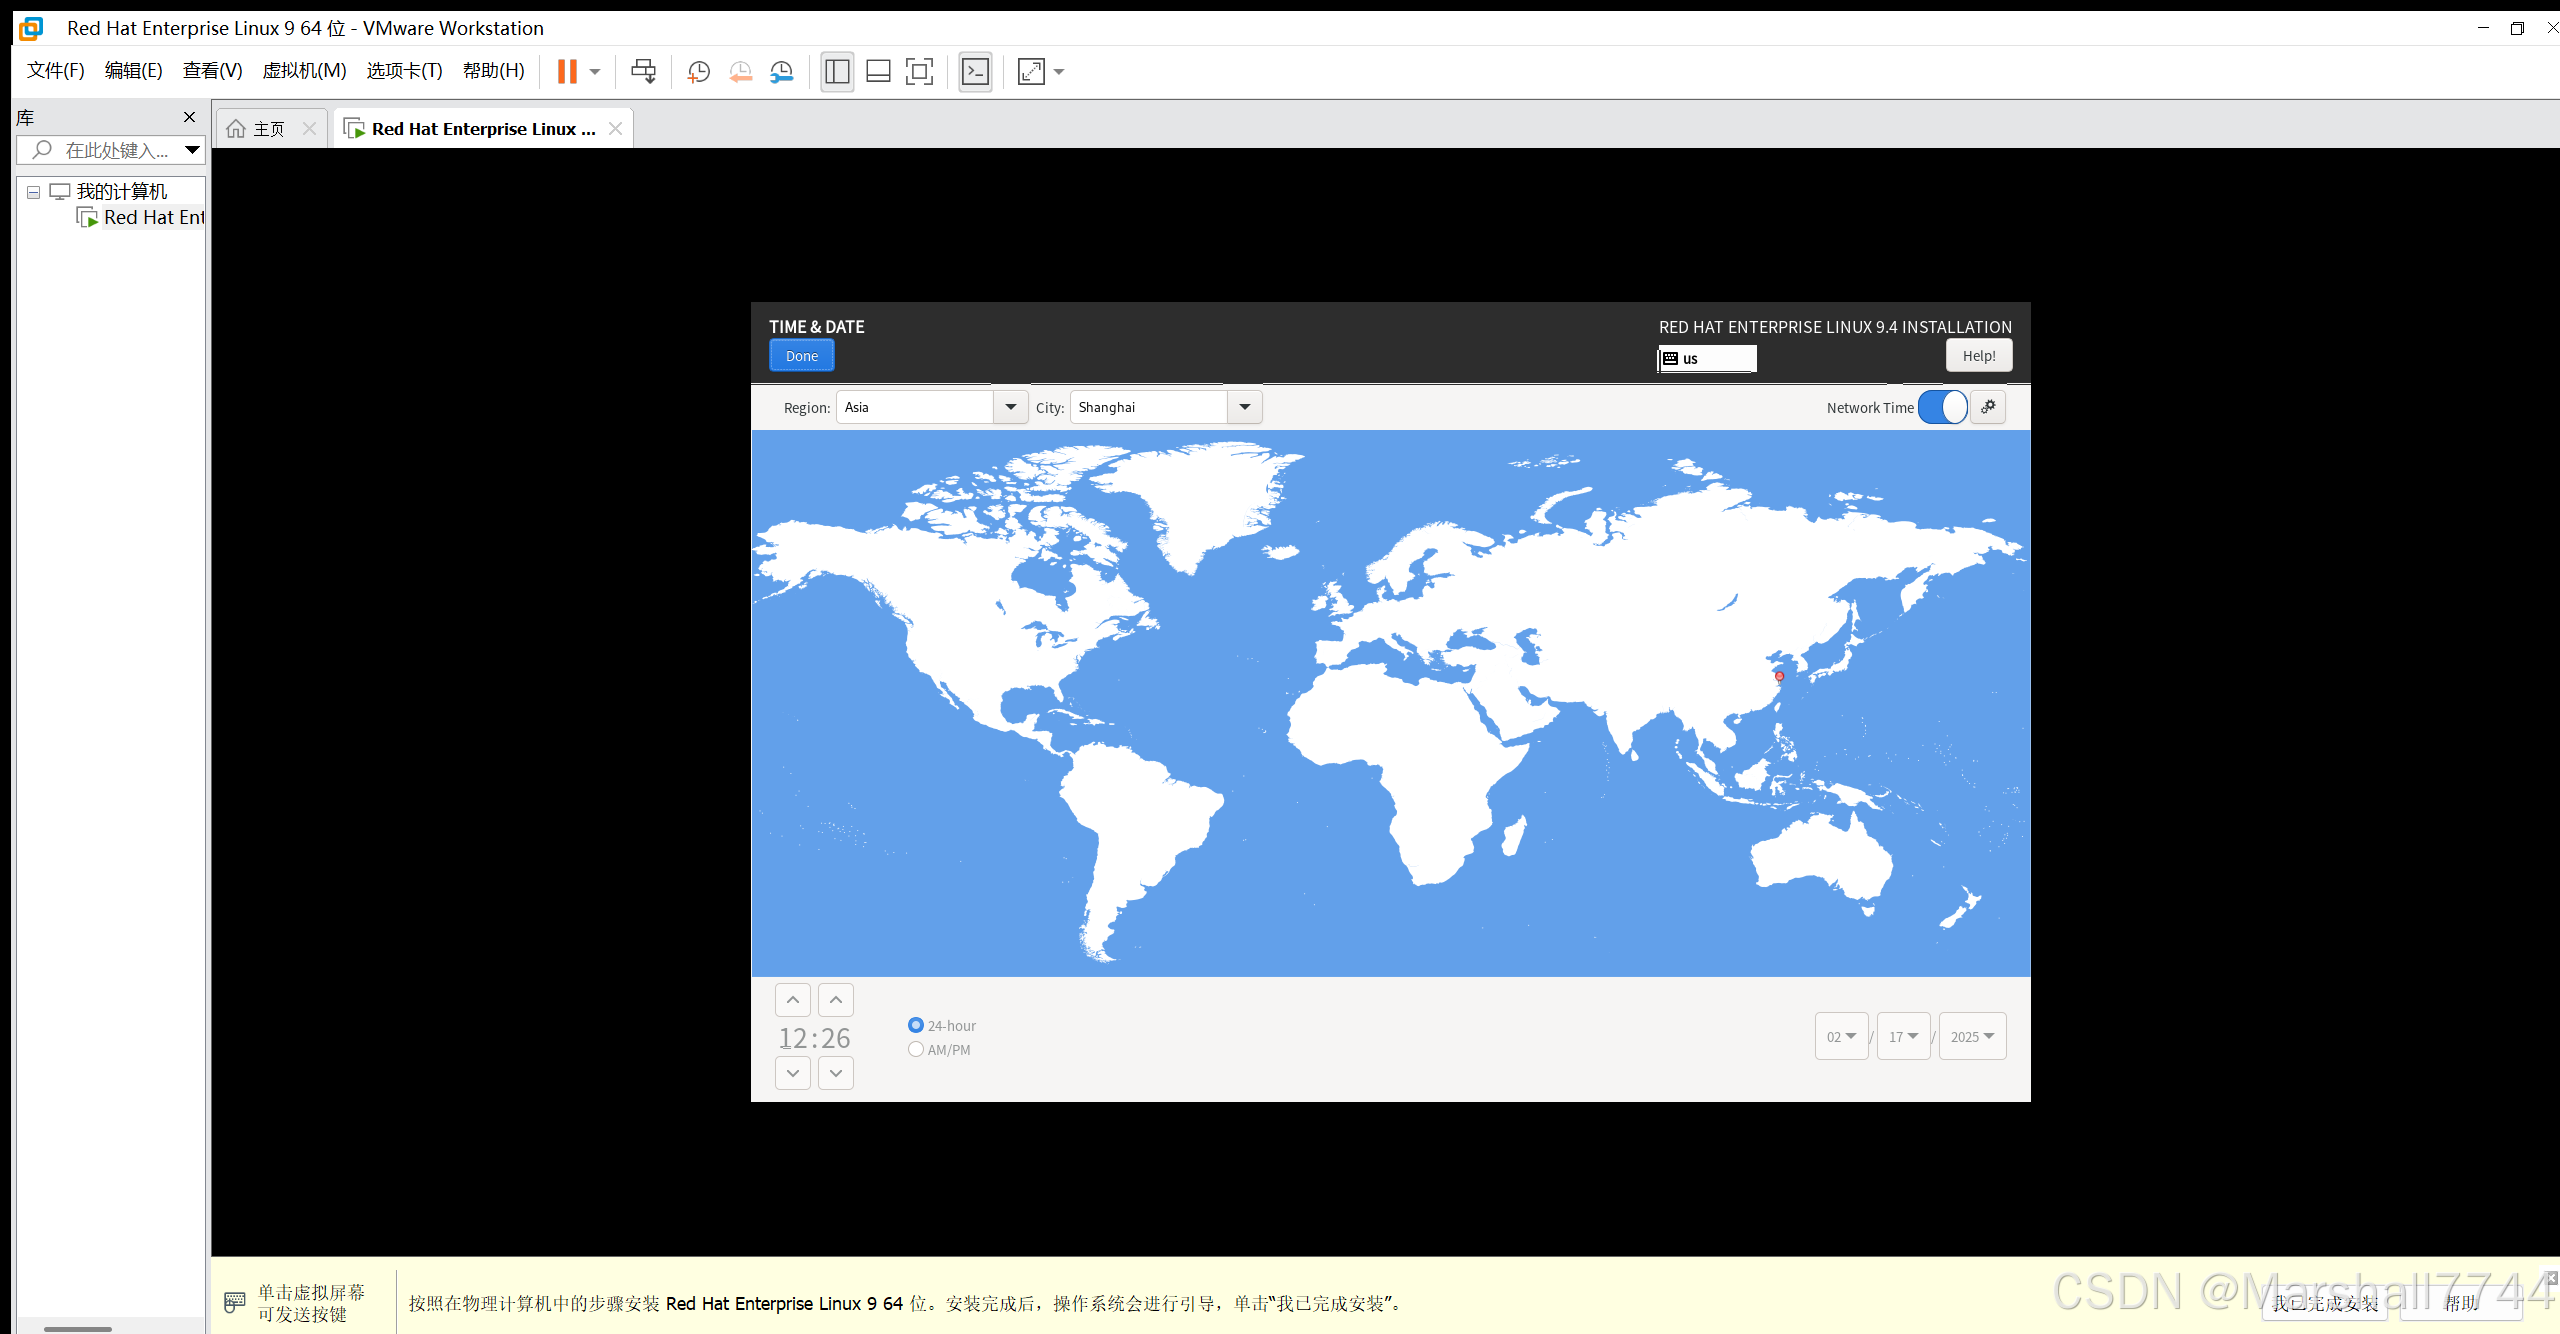2560x1334 pixels.
Task: Enter full screen mode icon
Action: [x=919, y=71]
